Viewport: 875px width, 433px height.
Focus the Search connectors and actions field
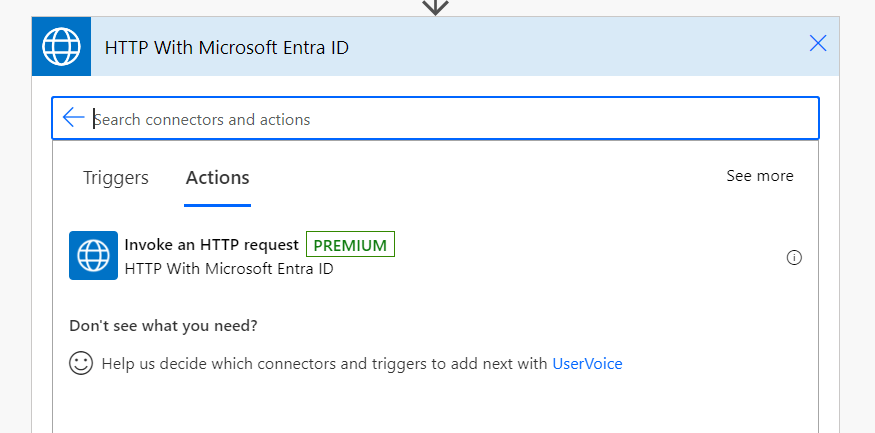(x=450, y=119)
